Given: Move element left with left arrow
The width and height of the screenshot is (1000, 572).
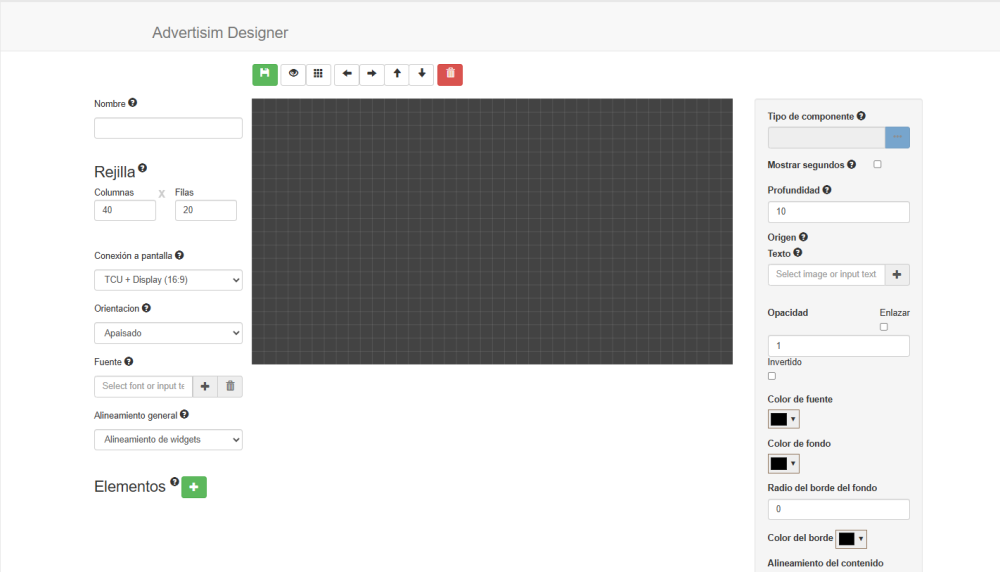Looking at the screenshot, I should pyautogui.click(x=346, y=74).
